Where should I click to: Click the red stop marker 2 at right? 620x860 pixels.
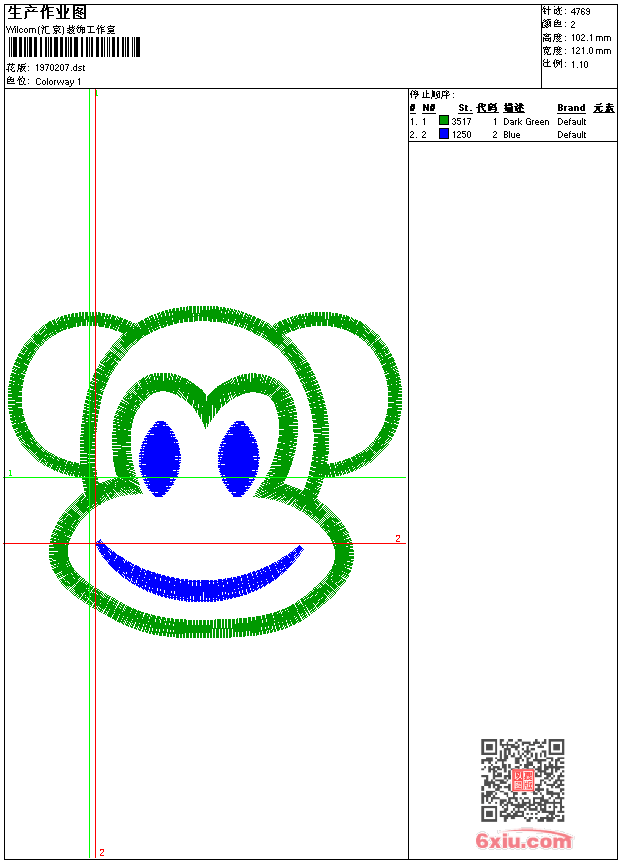[x=397, y=539]
